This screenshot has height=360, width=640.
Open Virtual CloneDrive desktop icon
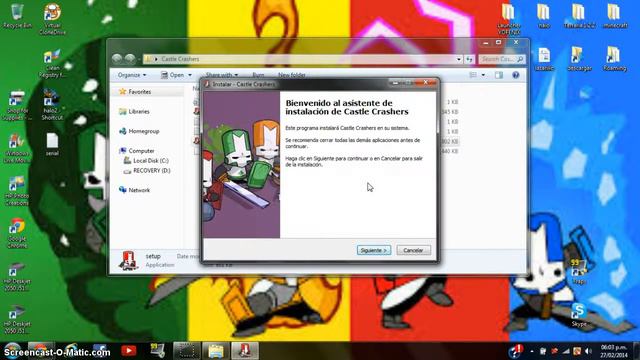point(52,18)
